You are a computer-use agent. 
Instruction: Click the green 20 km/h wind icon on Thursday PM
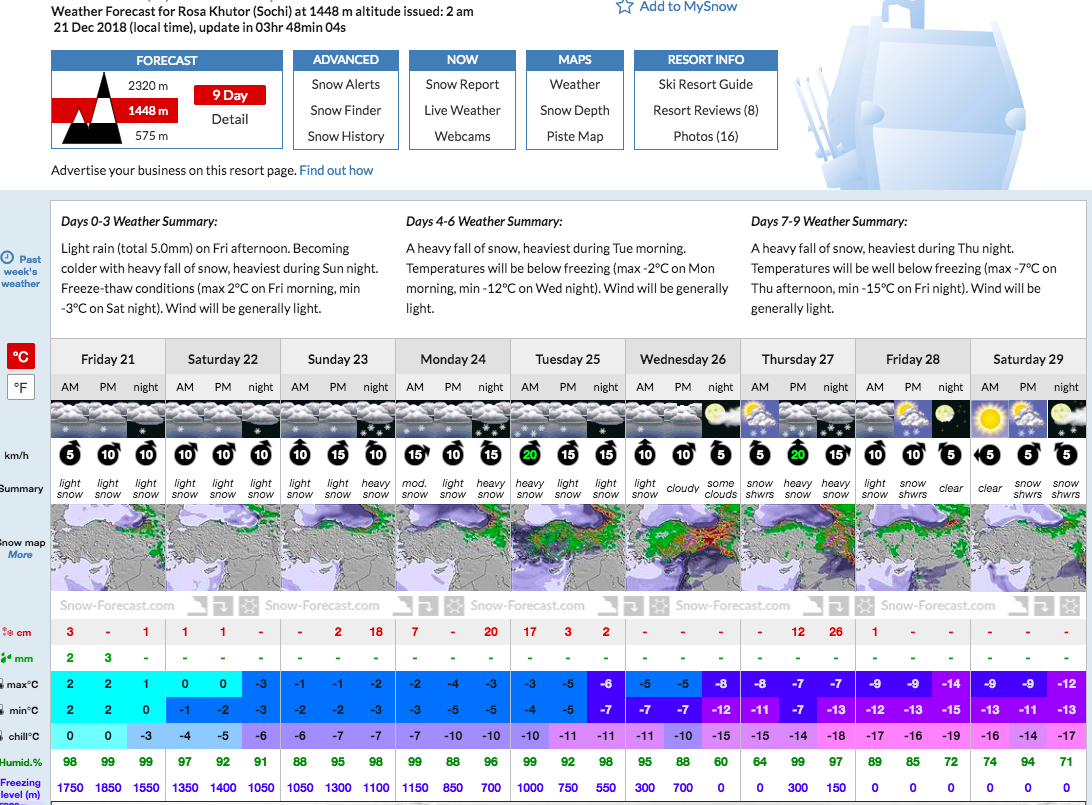click(798, 455)
